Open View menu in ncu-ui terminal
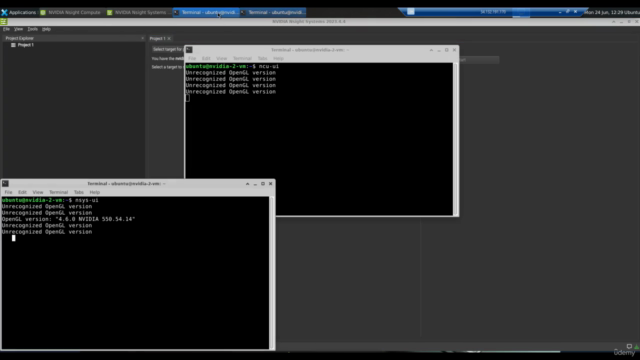 click(x=222, y=58)
